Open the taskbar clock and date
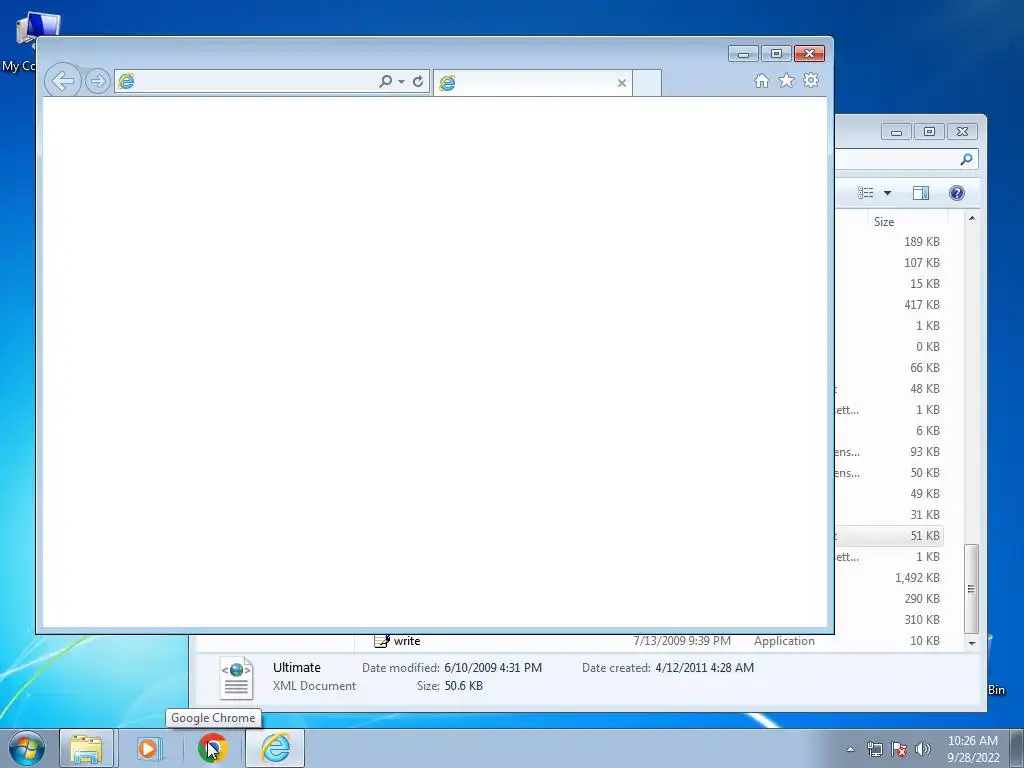1024x768 pixels. (973, 749)
